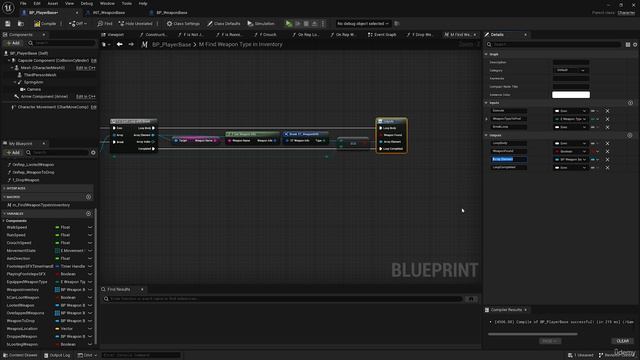Open the Debug menu
The width and height of the screenshot is (640, 360).
click(87, 4)
